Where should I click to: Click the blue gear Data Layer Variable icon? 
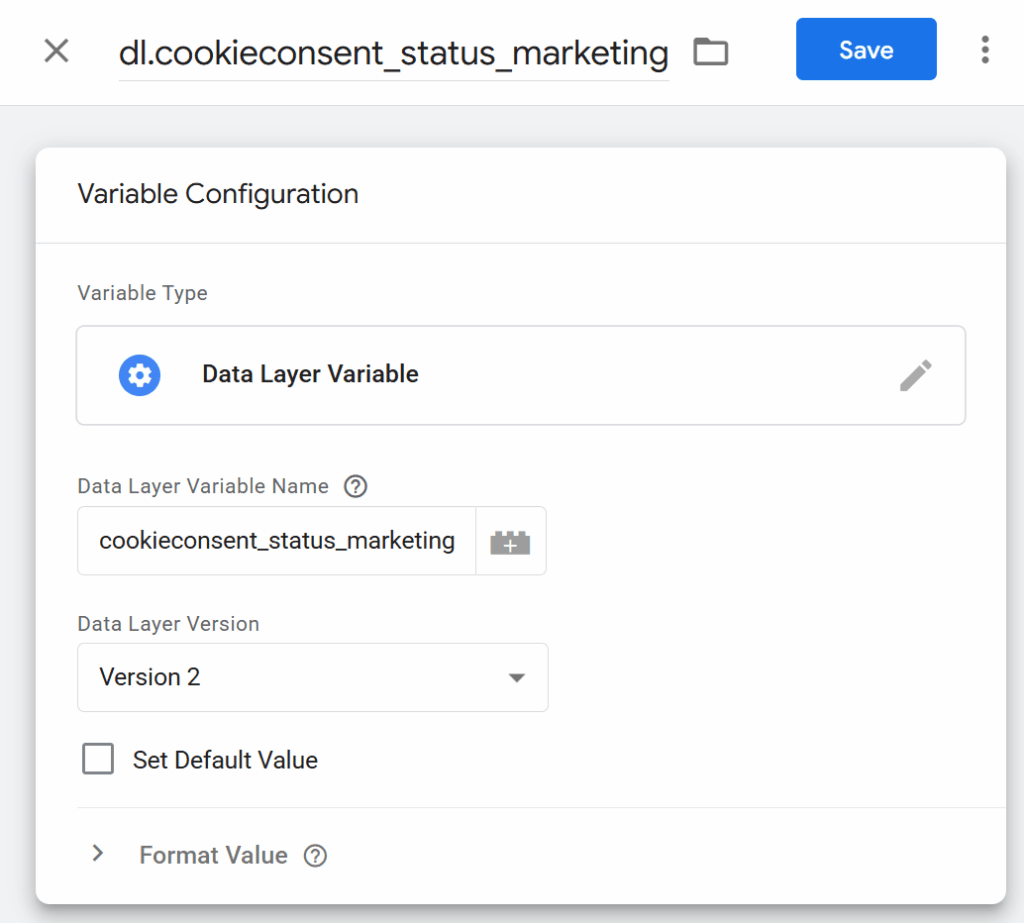pos(140,375)
